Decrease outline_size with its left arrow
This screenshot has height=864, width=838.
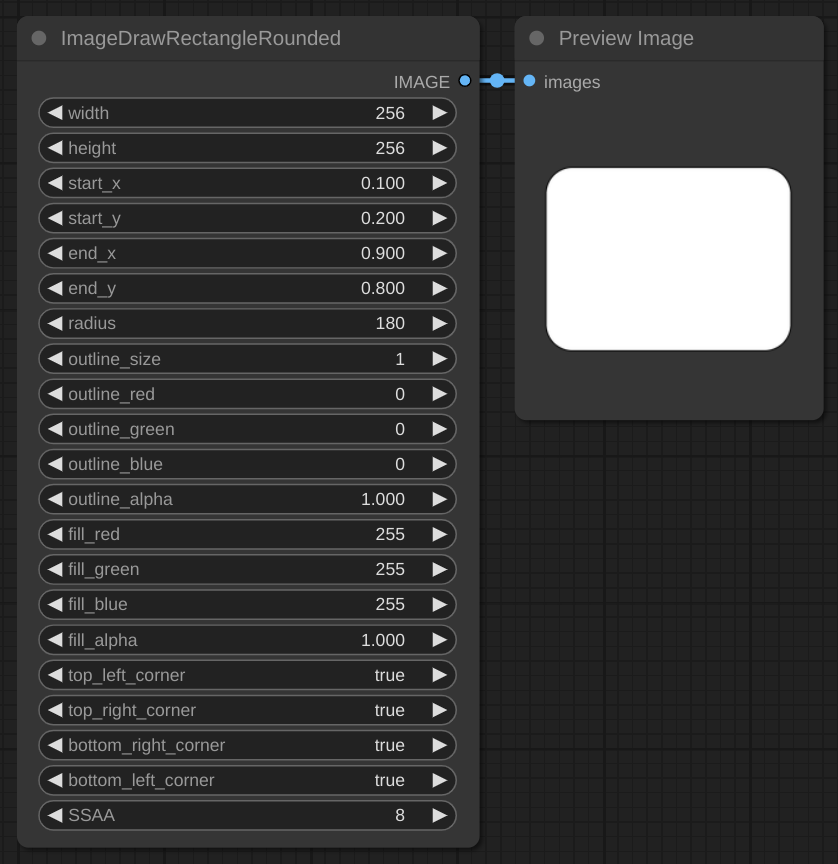point(55,359)
